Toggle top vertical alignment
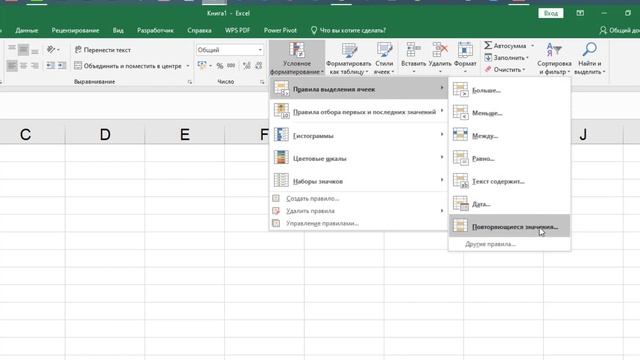 click(12, 50)
